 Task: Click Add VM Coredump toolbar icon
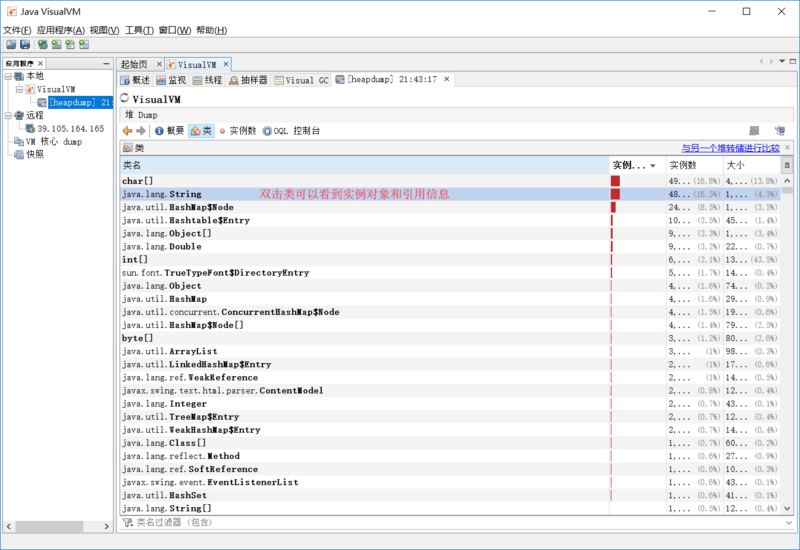pos(70,45)
